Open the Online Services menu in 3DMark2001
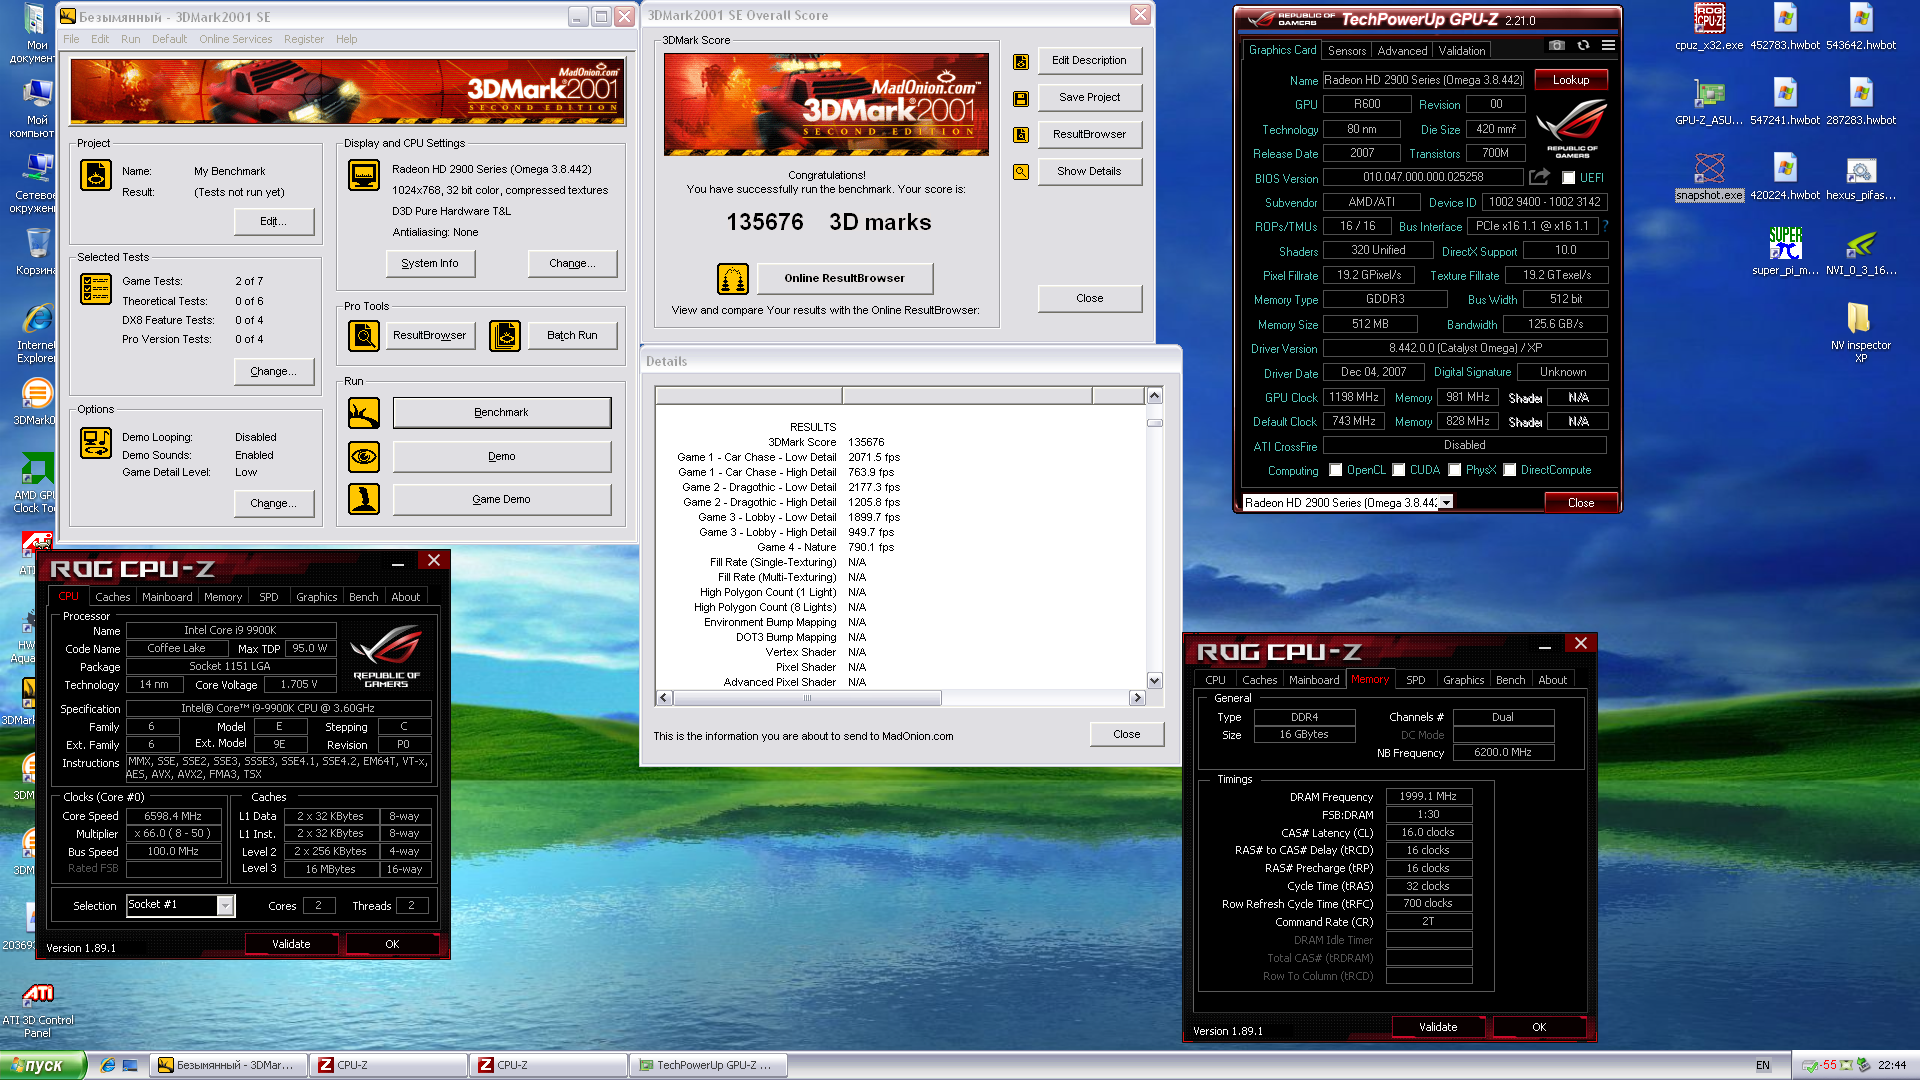Image resolution: width=1920 pixels, height=1080 pixels. [x=235, y=39]
